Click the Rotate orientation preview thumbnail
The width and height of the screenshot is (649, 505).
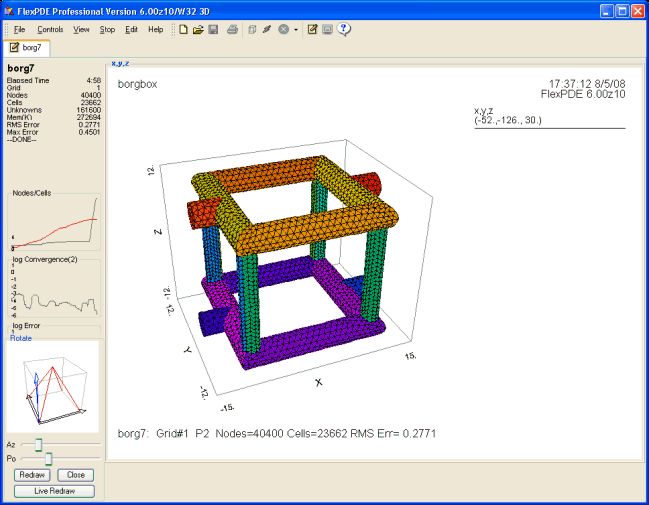coord(52,387)
